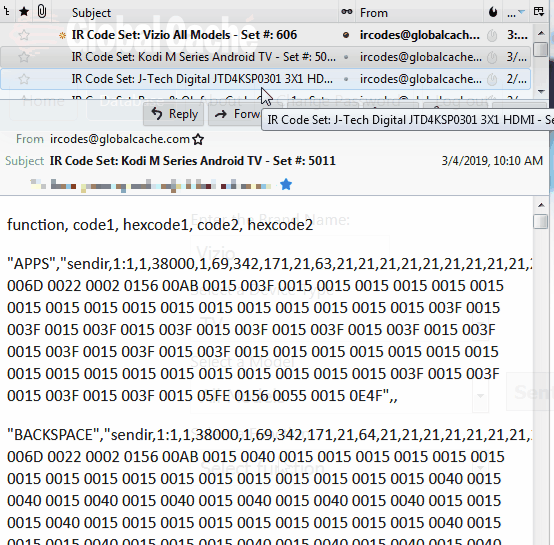Image resolution: width=554 pixels, height=545 pixels.
Task: Sort by the date column dropdown
Action: coord(515,13)
